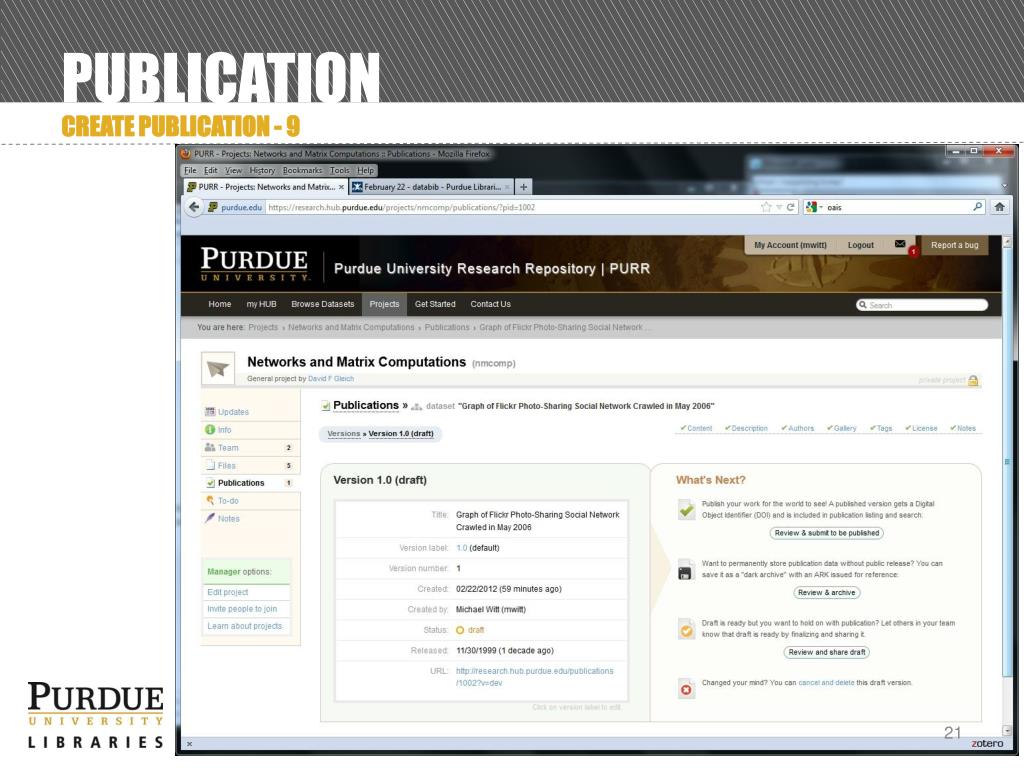Click the Purdue University logo in header
This screenshot has width=1024, height=768.
click(x=254, y=264)
